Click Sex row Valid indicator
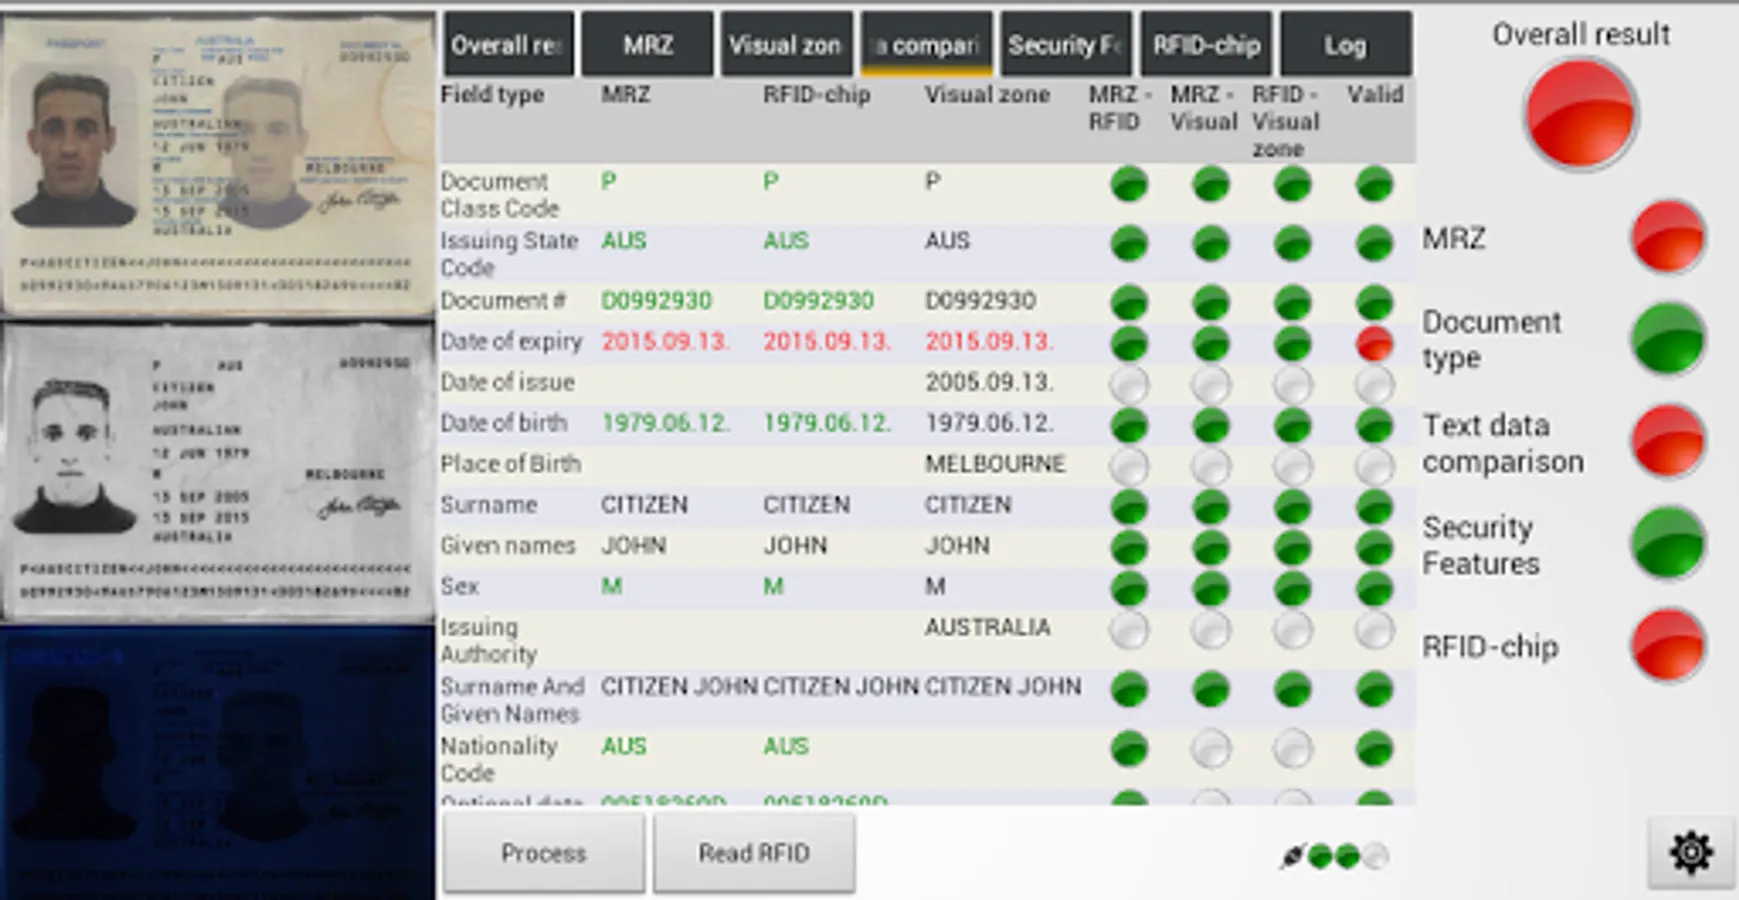This screenshot has width=1739, height=900. pyautogui.click(x=1375, y=588)
